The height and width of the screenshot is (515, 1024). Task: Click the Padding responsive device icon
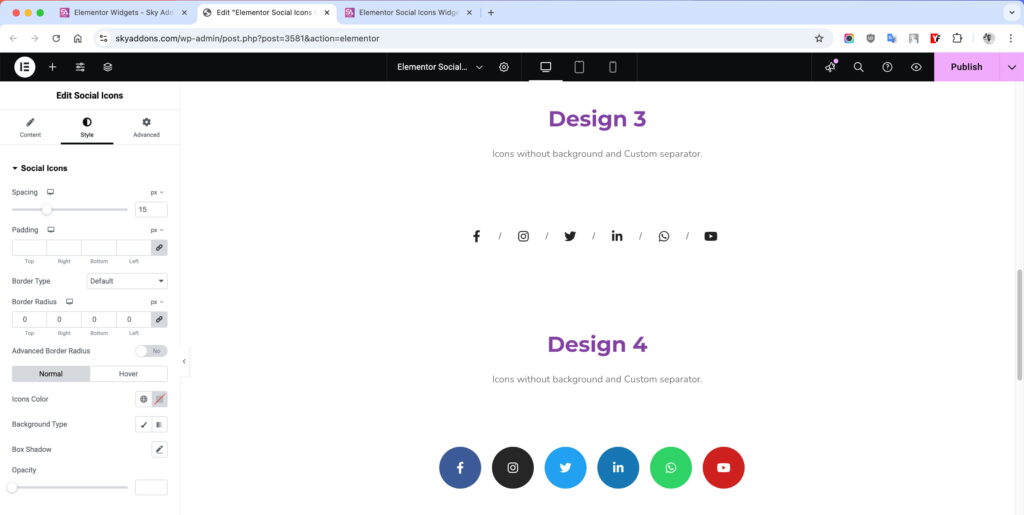(x=51, y=230)
